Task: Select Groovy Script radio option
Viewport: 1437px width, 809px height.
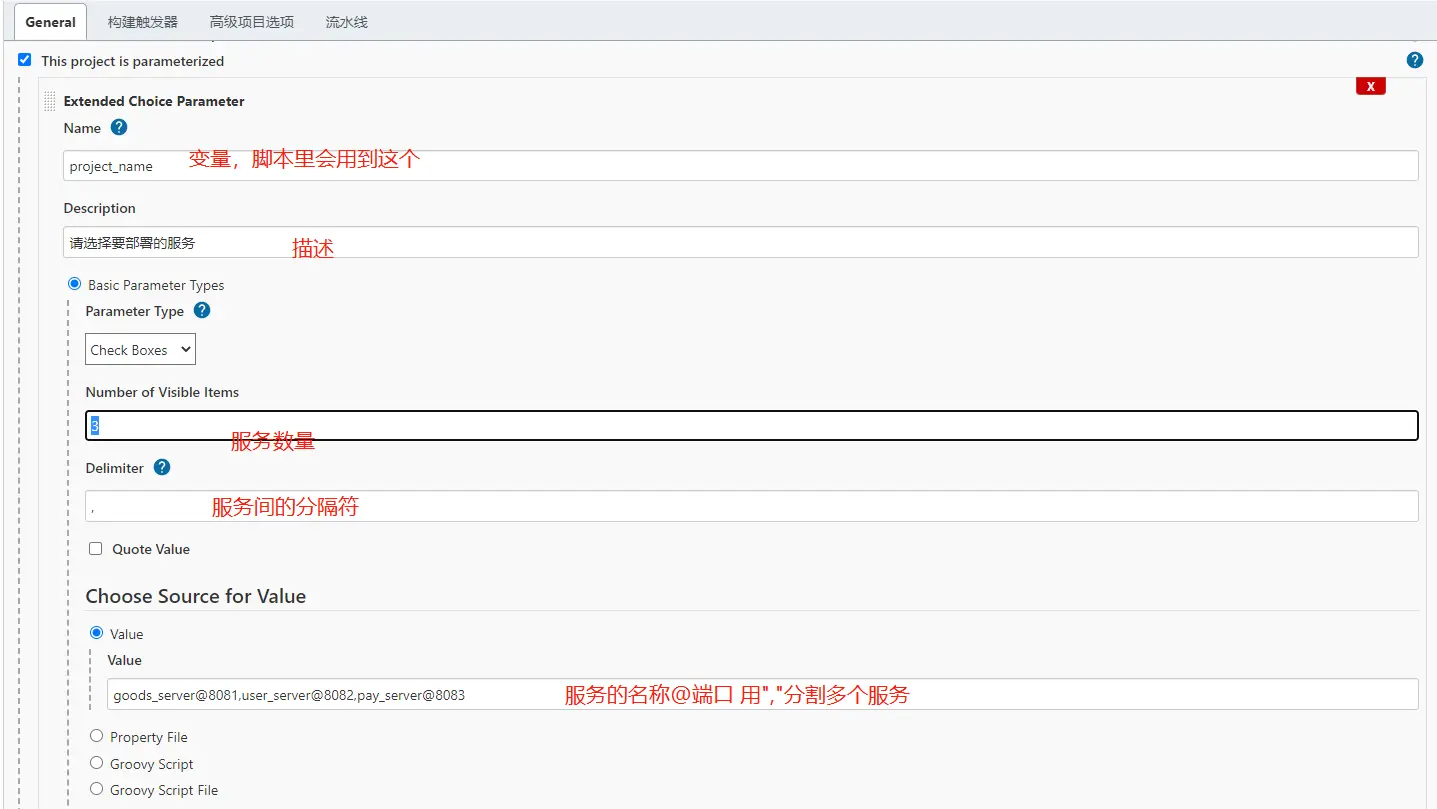Action: coord(97,763)
